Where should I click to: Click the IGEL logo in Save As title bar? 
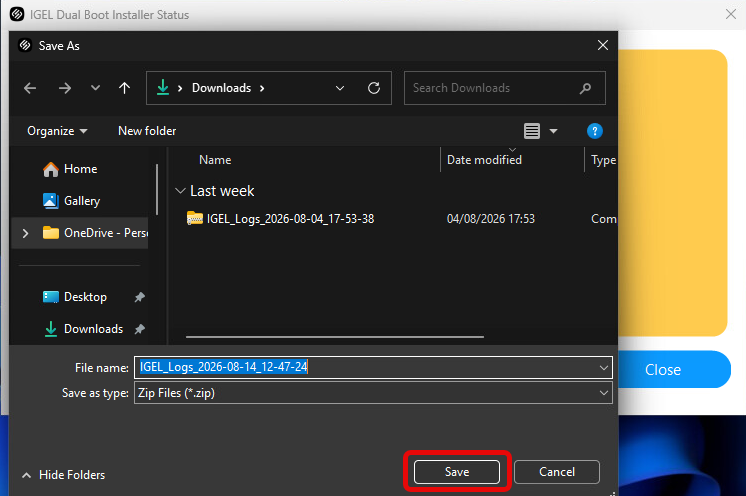coord(25,45)
